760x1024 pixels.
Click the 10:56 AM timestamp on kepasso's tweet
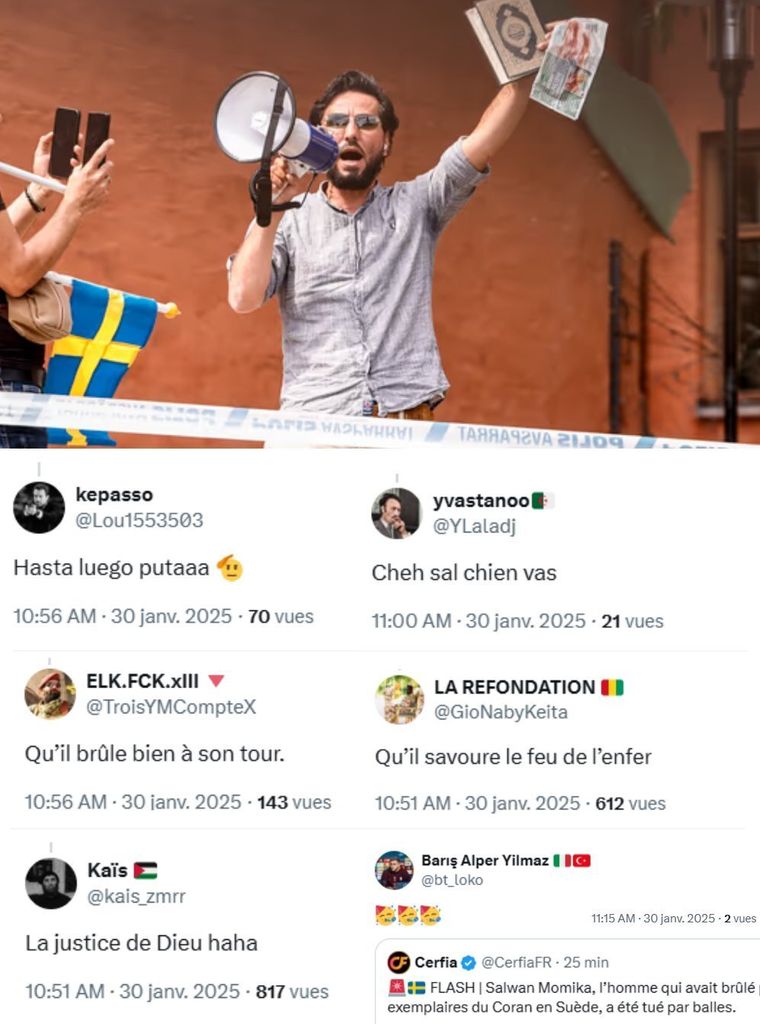[x=55, y=616]
